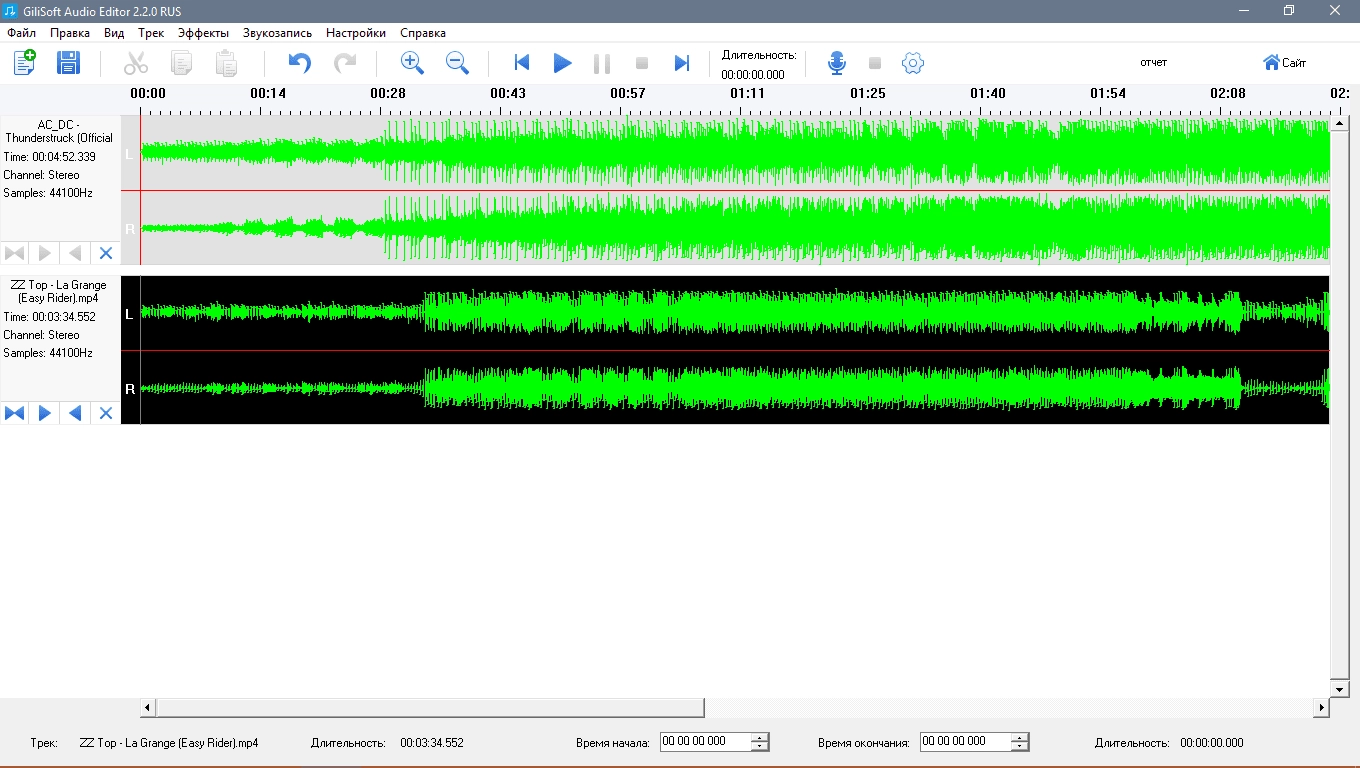Click the ZZ Top - La Grange track title
Screen dimensions: 1360x768
pyautogui.click(x=59, y=291)
